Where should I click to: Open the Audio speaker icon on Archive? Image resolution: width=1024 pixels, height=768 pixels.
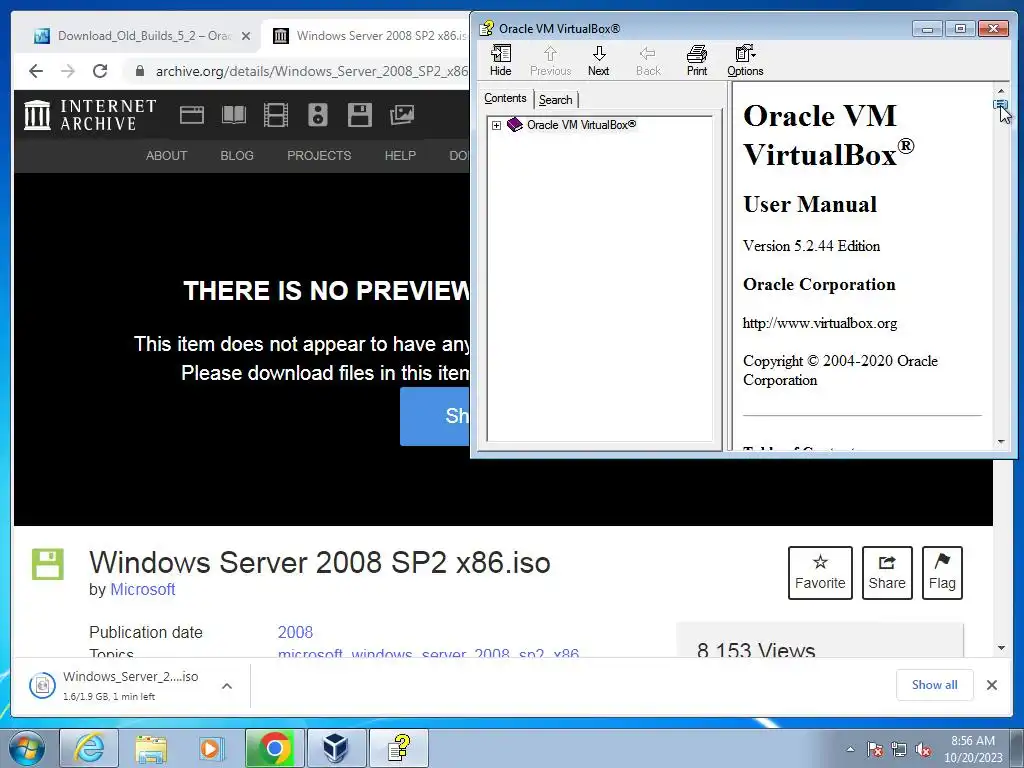tap(318, 115)
